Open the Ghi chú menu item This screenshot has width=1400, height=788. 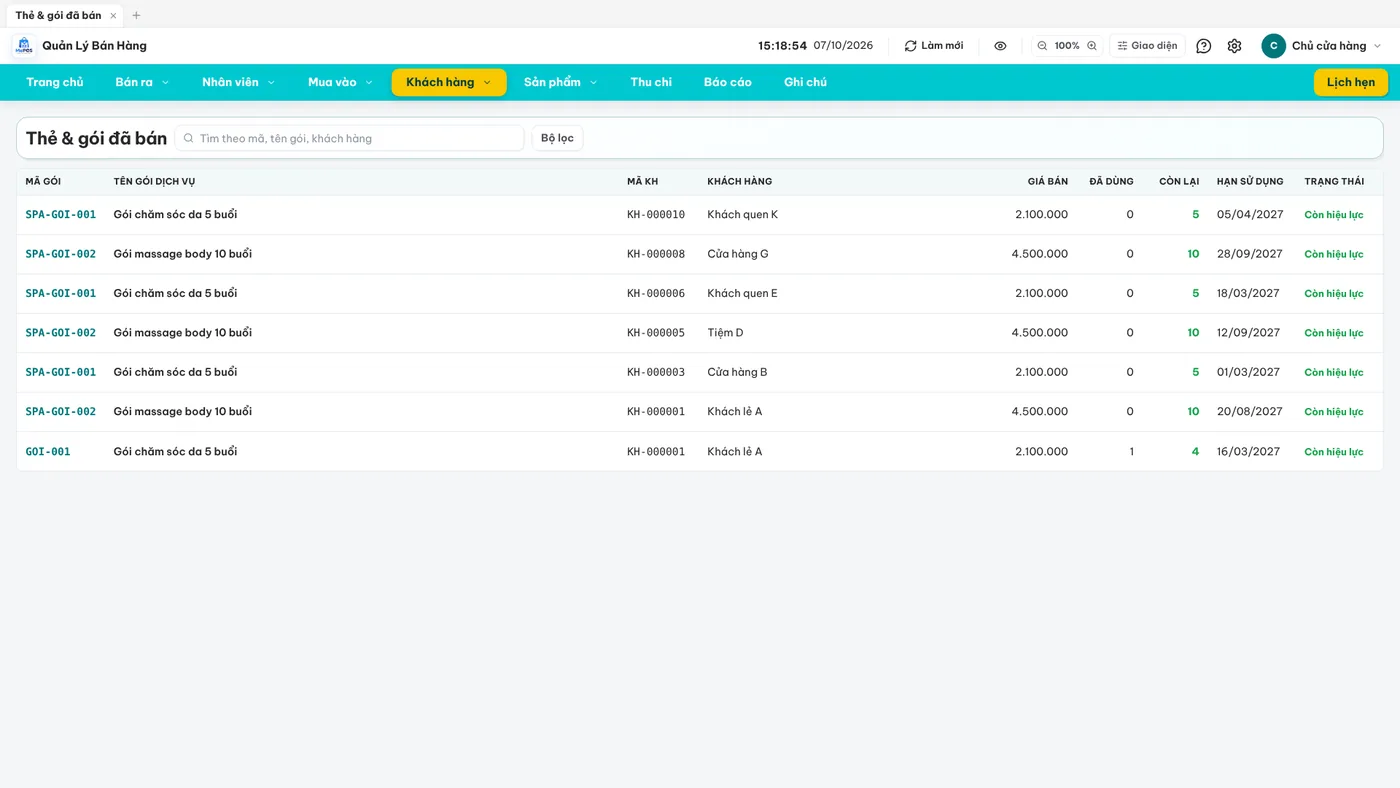point(805,82)
